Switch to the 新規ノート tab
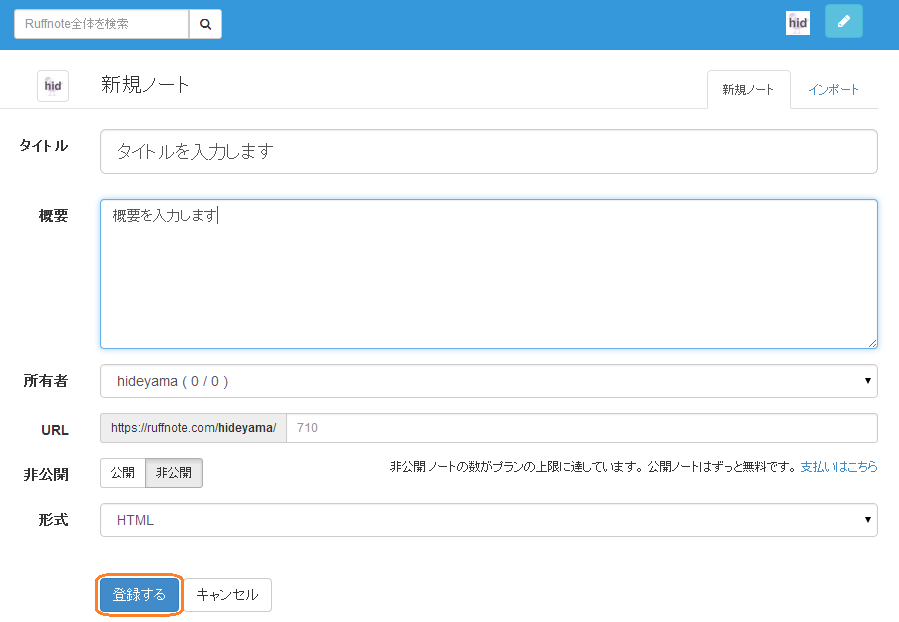This screenshot has height=622, width=899. click(x=748, y=89)
